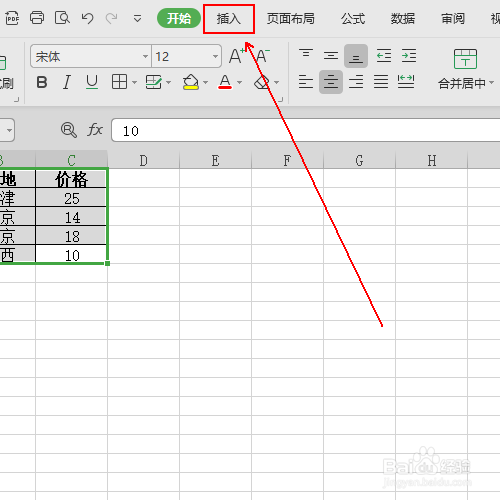Toggle Bold formatting
Viewport: 500px width, 500px height.
42,82
